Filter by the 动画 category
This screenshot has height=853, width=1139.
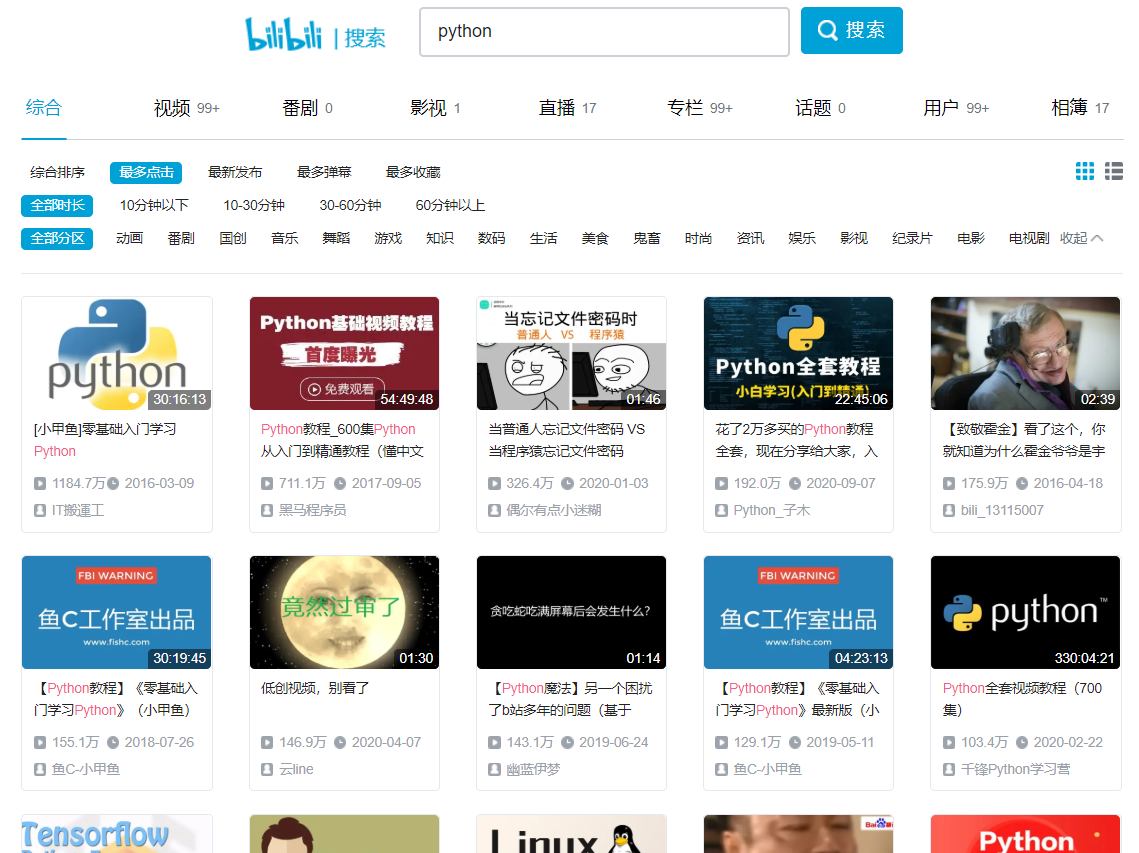(129, 238)
